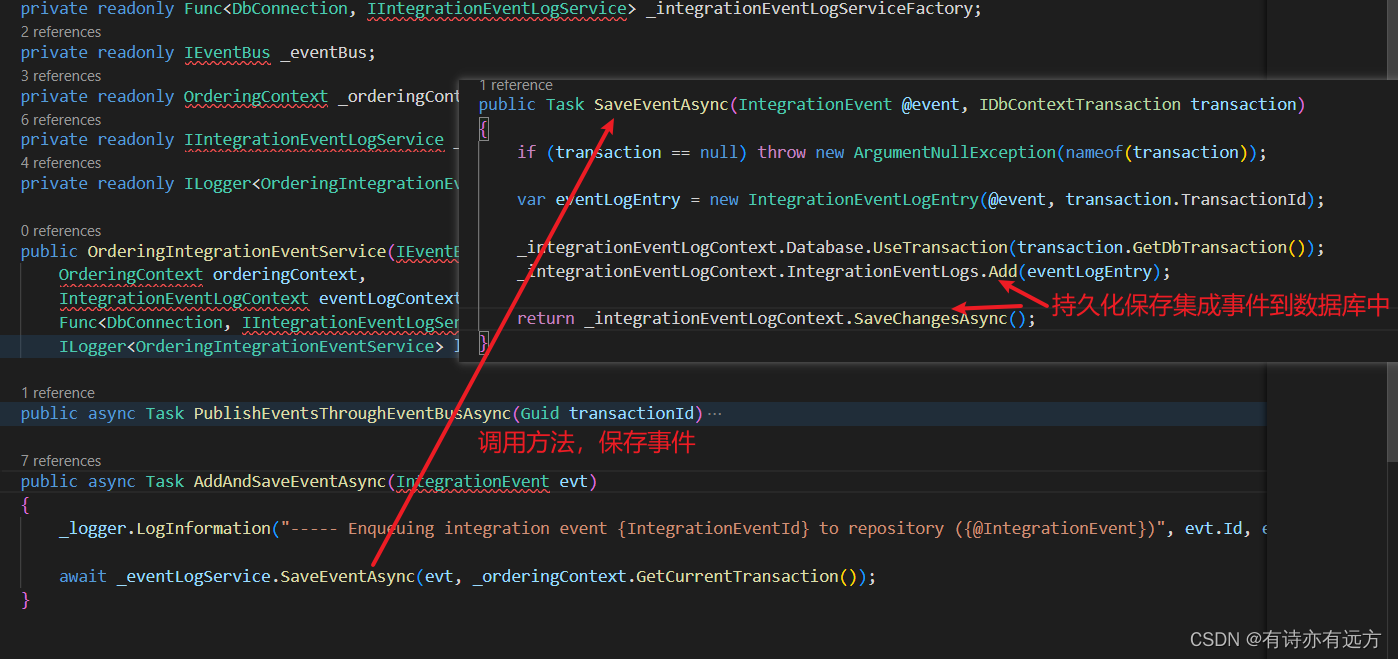This screenshot has width=1398, height=659.
Task: Click the SaveChangesAsync call in return statement
Action: coord(930,318)
